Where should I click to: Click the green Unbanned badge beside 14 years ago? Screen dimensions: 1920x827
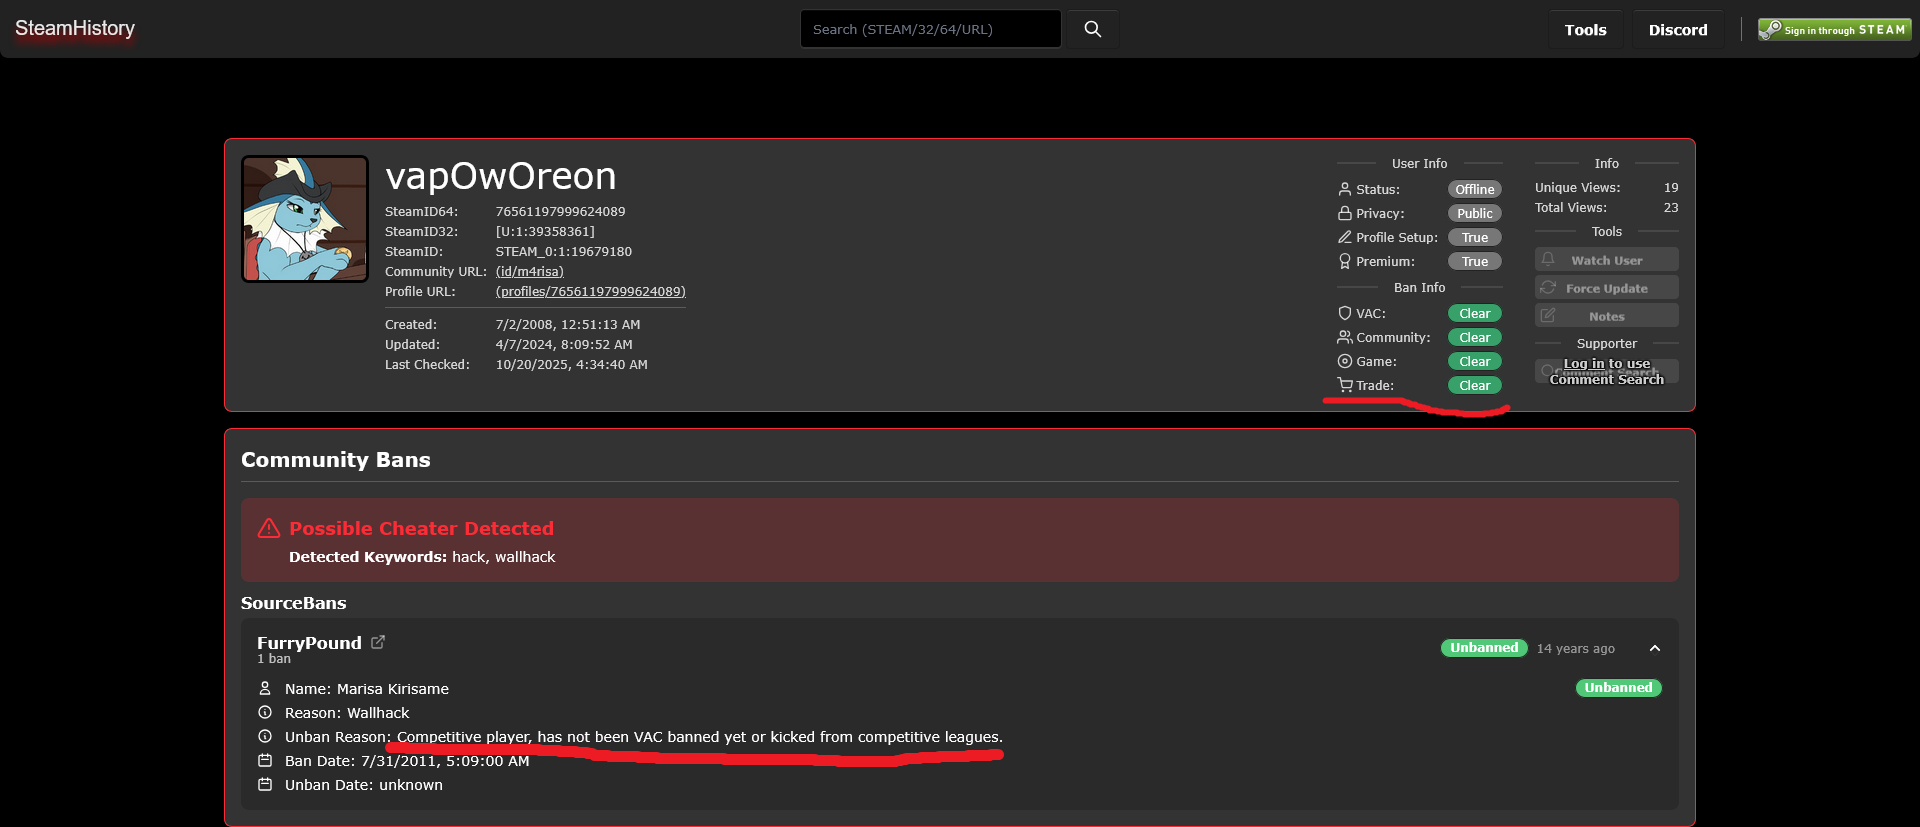1484,648
